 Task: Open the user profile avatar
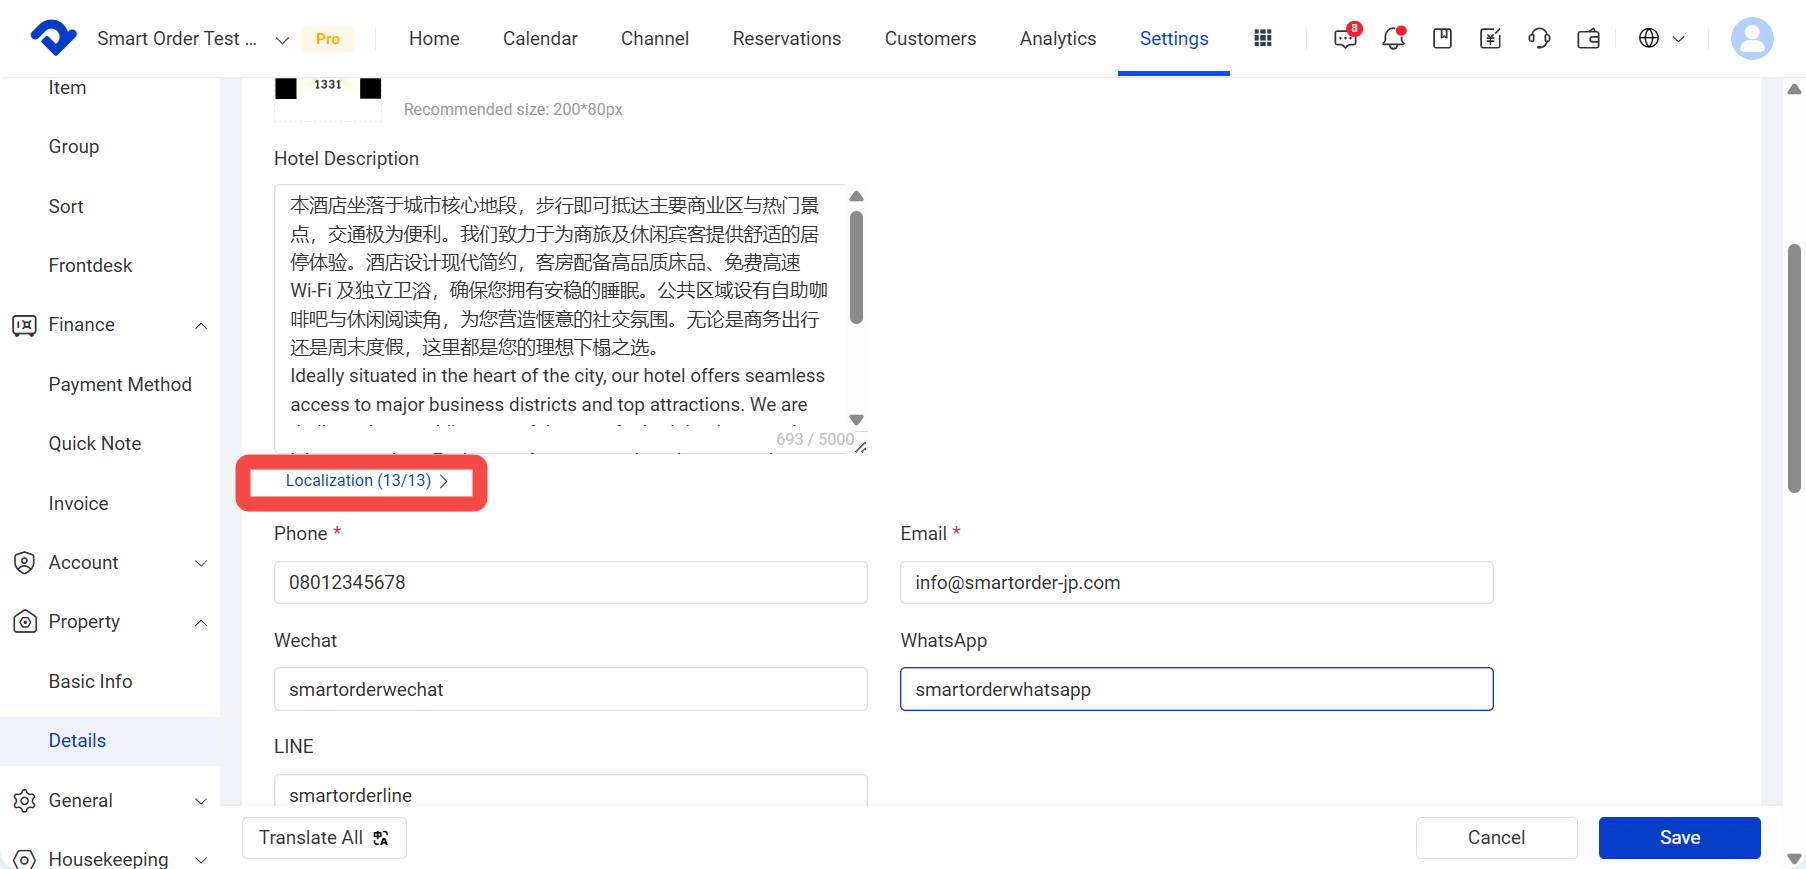(1752, 38)
